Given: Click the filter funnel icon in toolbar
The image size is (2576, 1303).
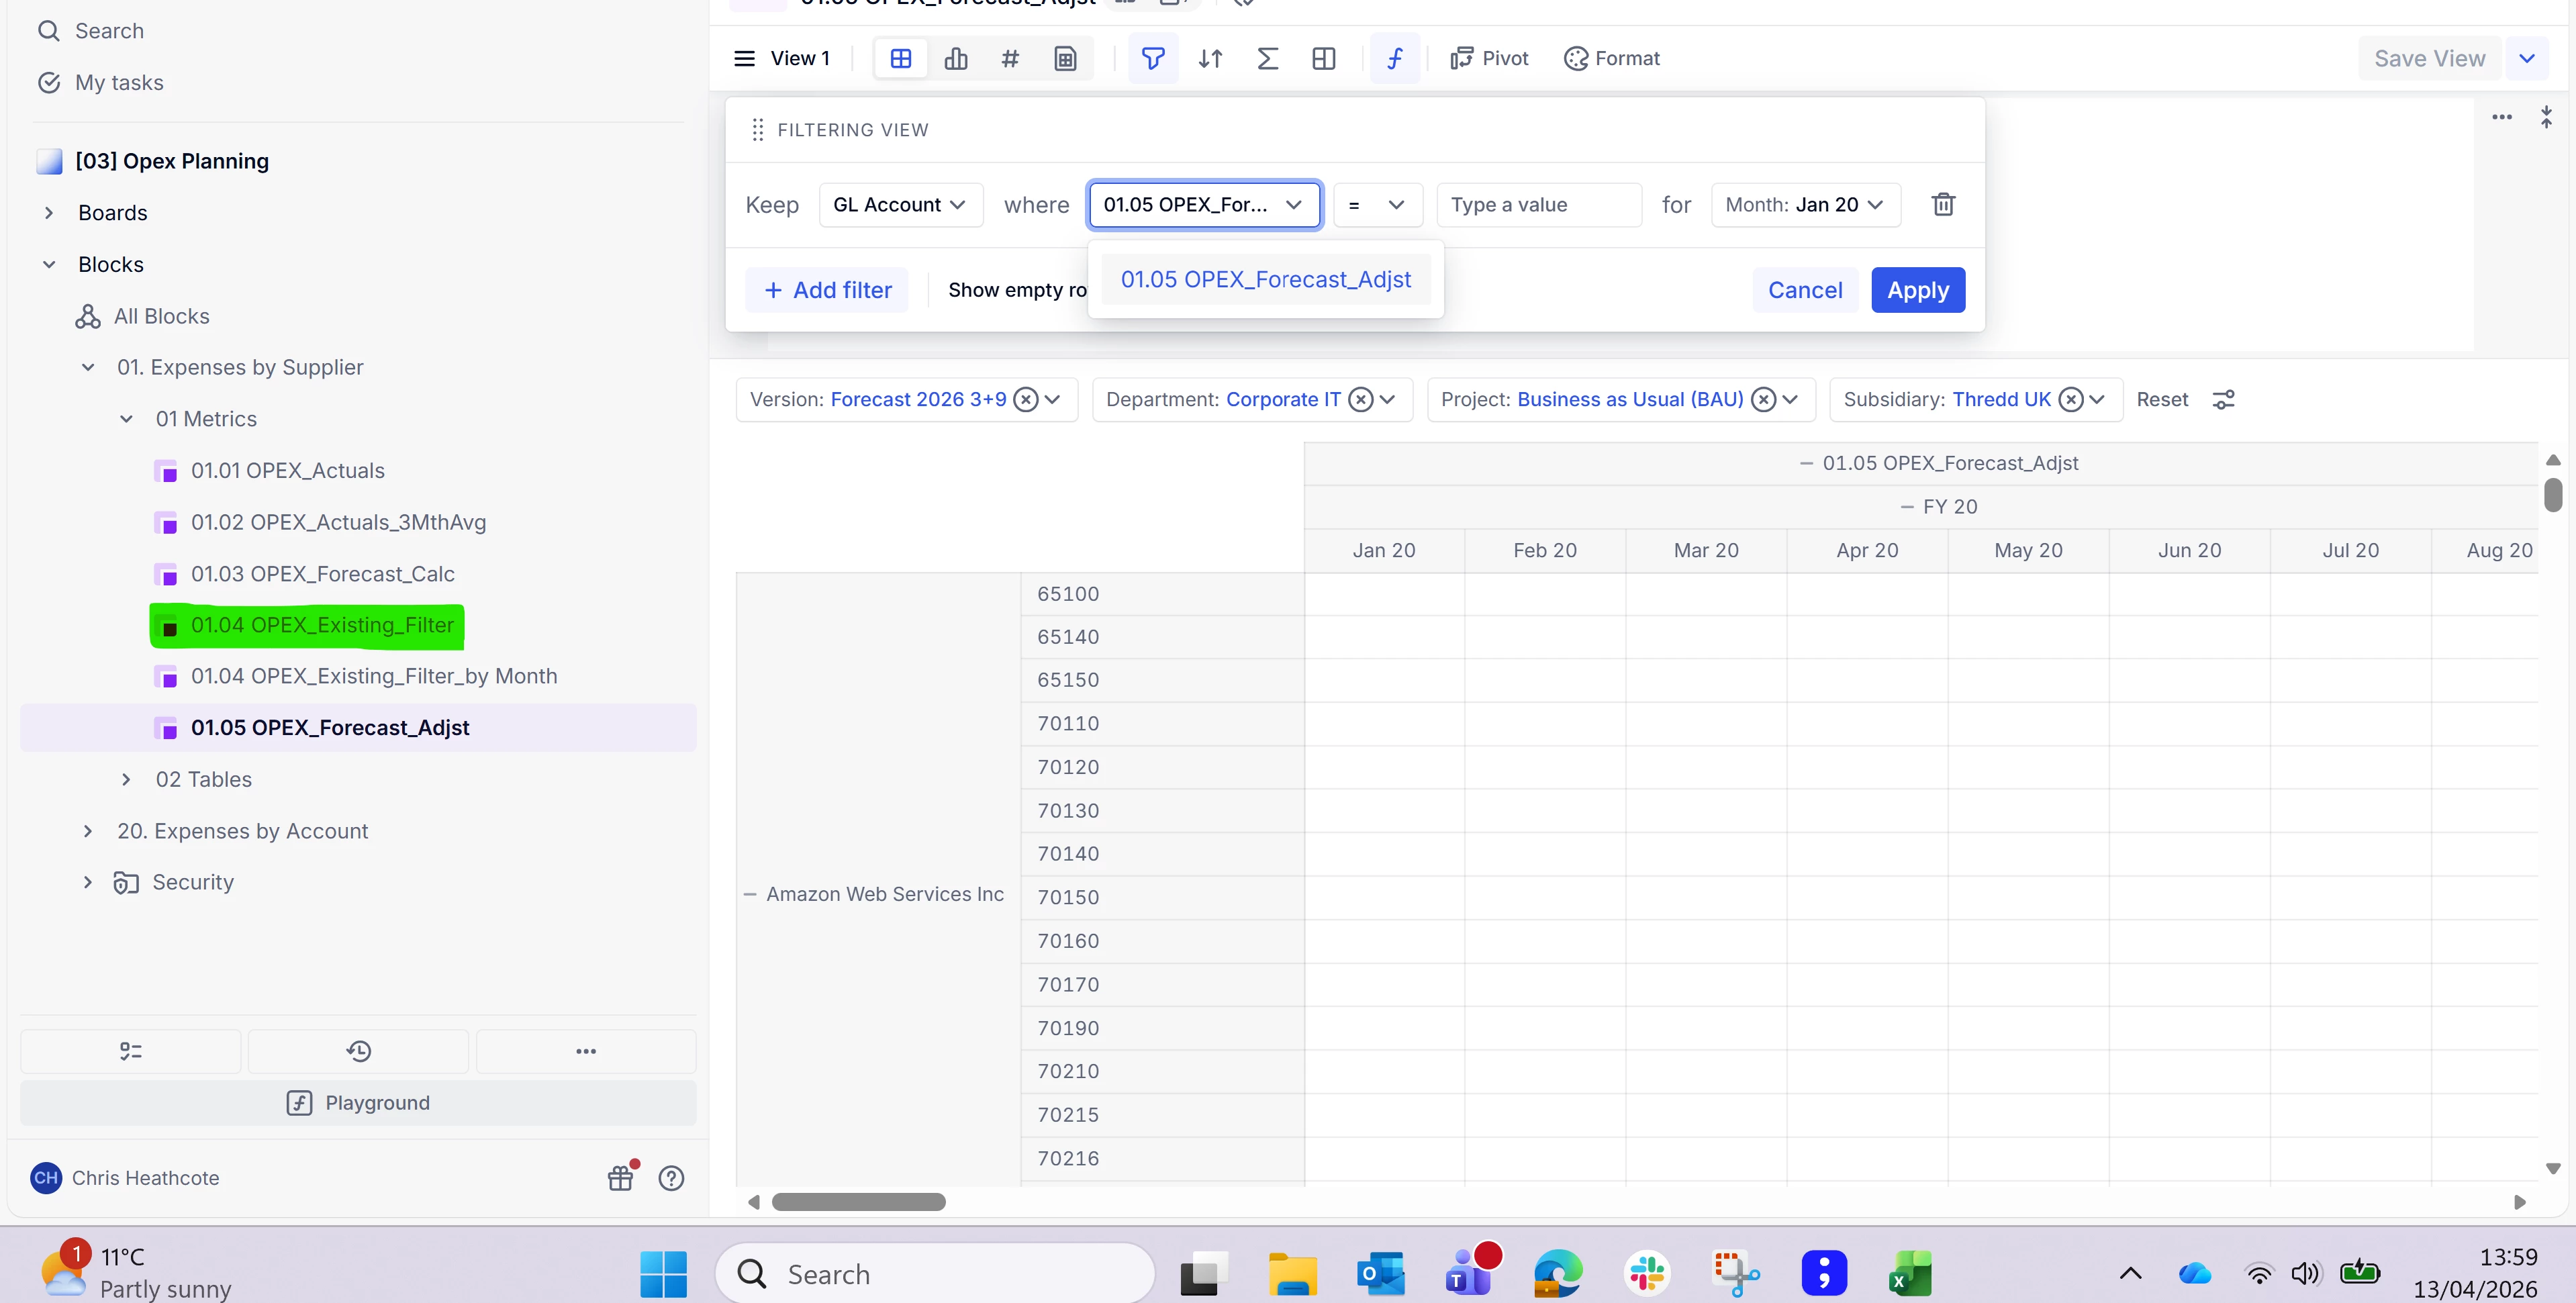Looking at the screenshot, I should 1152,59.
